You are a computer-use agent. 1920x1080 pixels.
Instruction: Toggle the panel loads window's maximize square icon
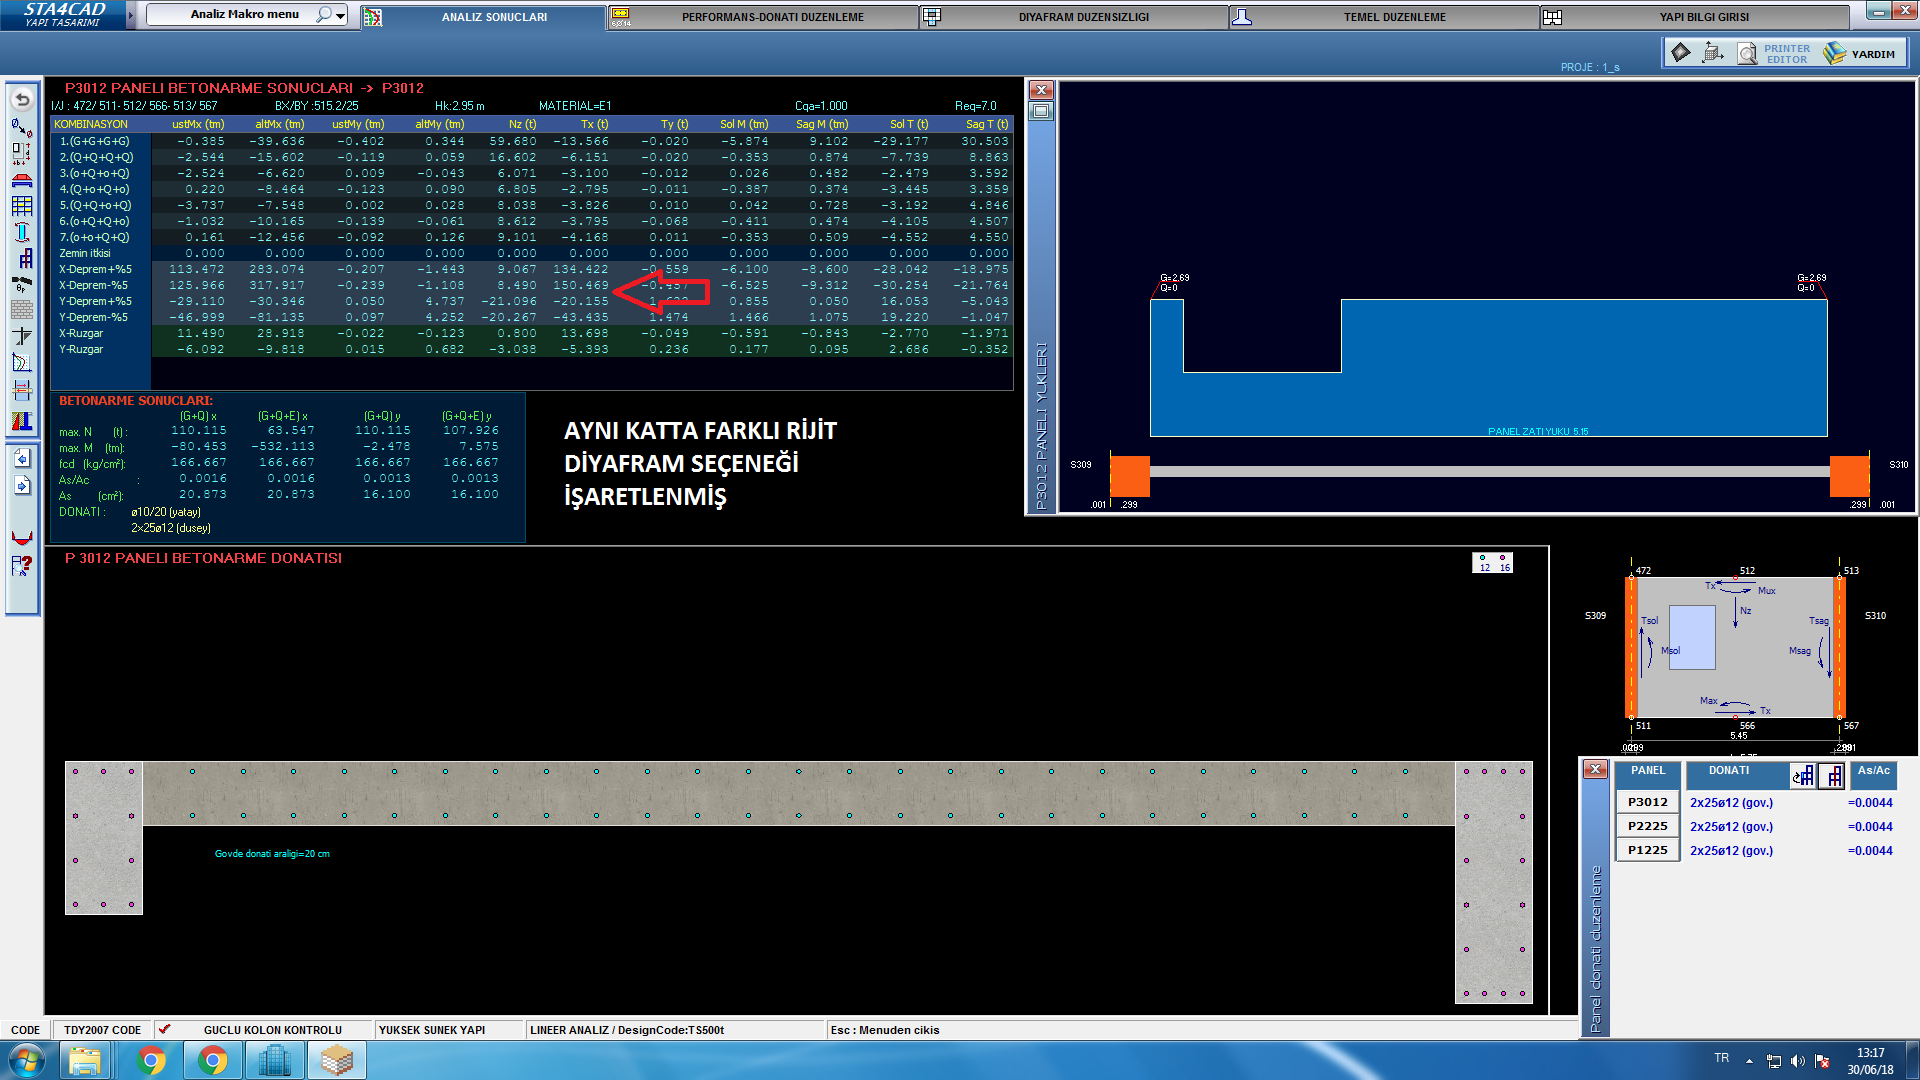tap(1041, 111)
